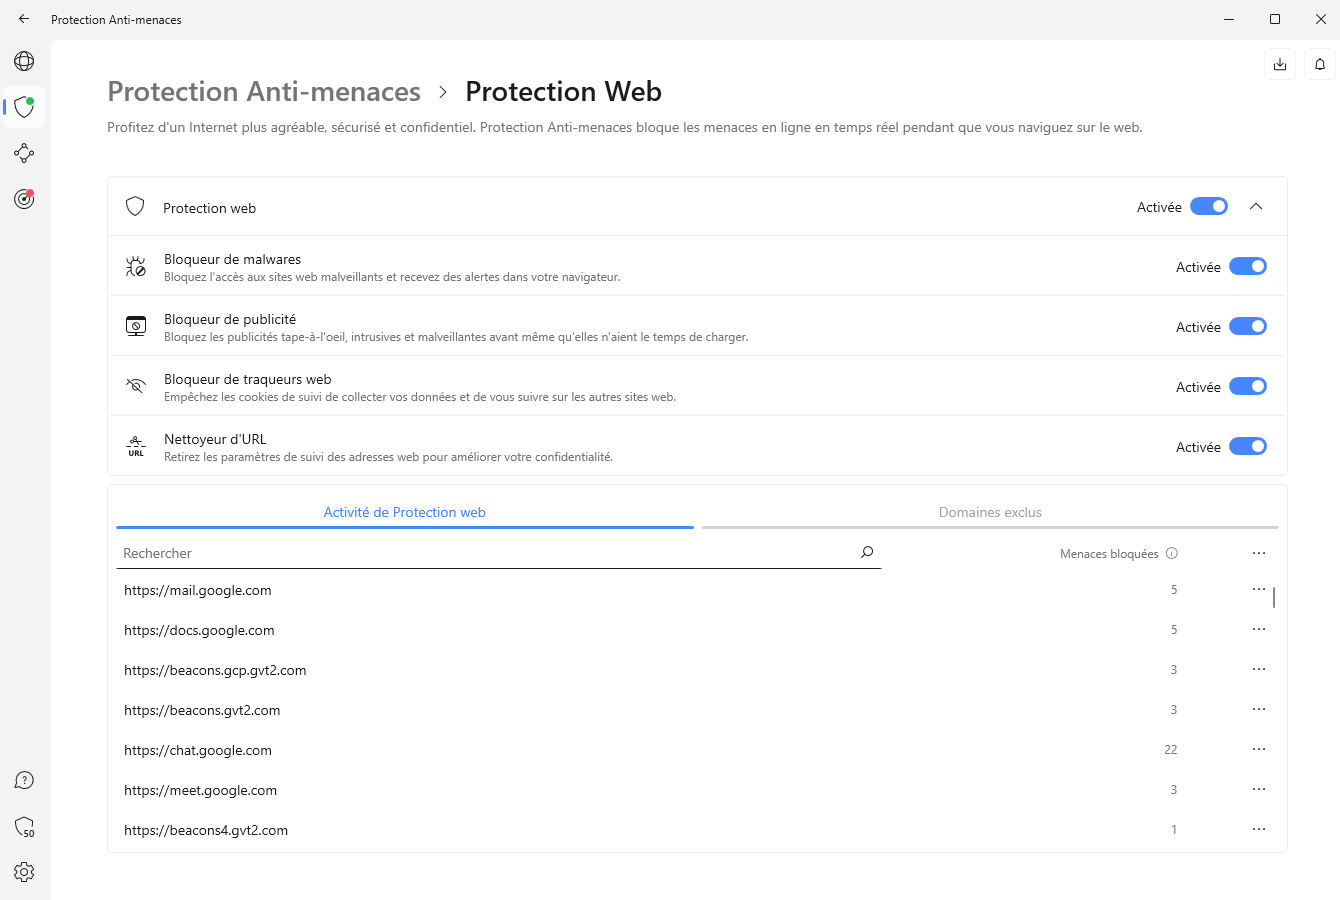1340x900 pixels.
Task: Open the help question mark icon
Action: [x=24, y=780]
